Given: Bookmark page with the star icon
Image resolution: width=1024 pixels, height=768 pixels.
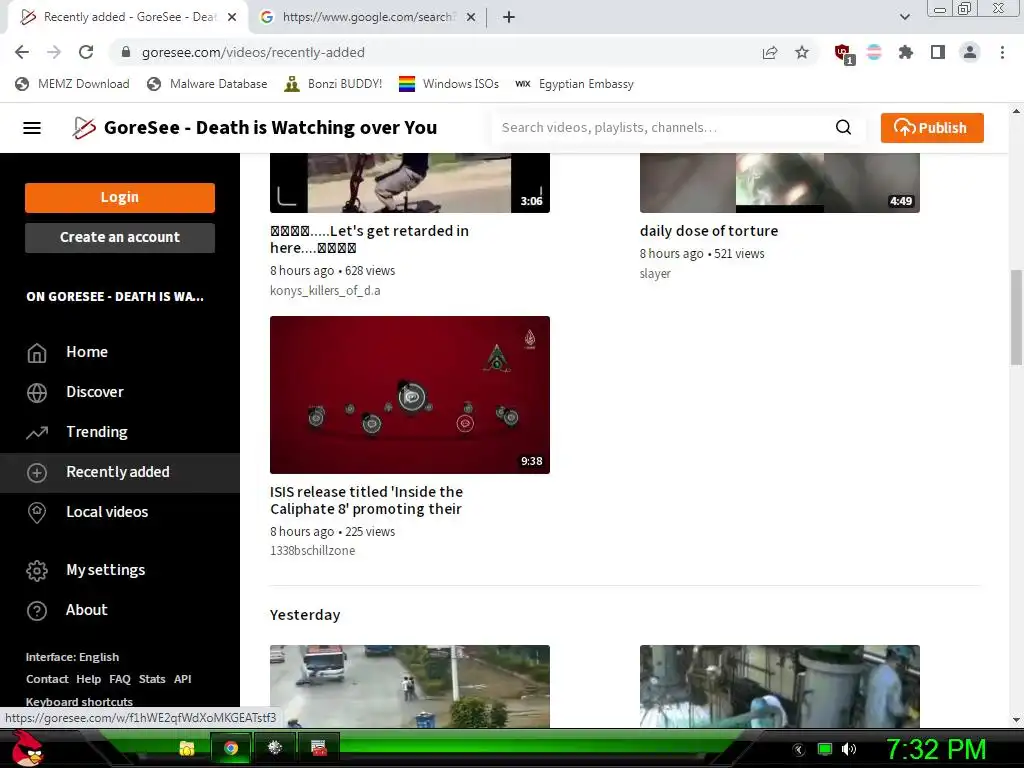Looking at the screenshot, I should coord(802,52).
